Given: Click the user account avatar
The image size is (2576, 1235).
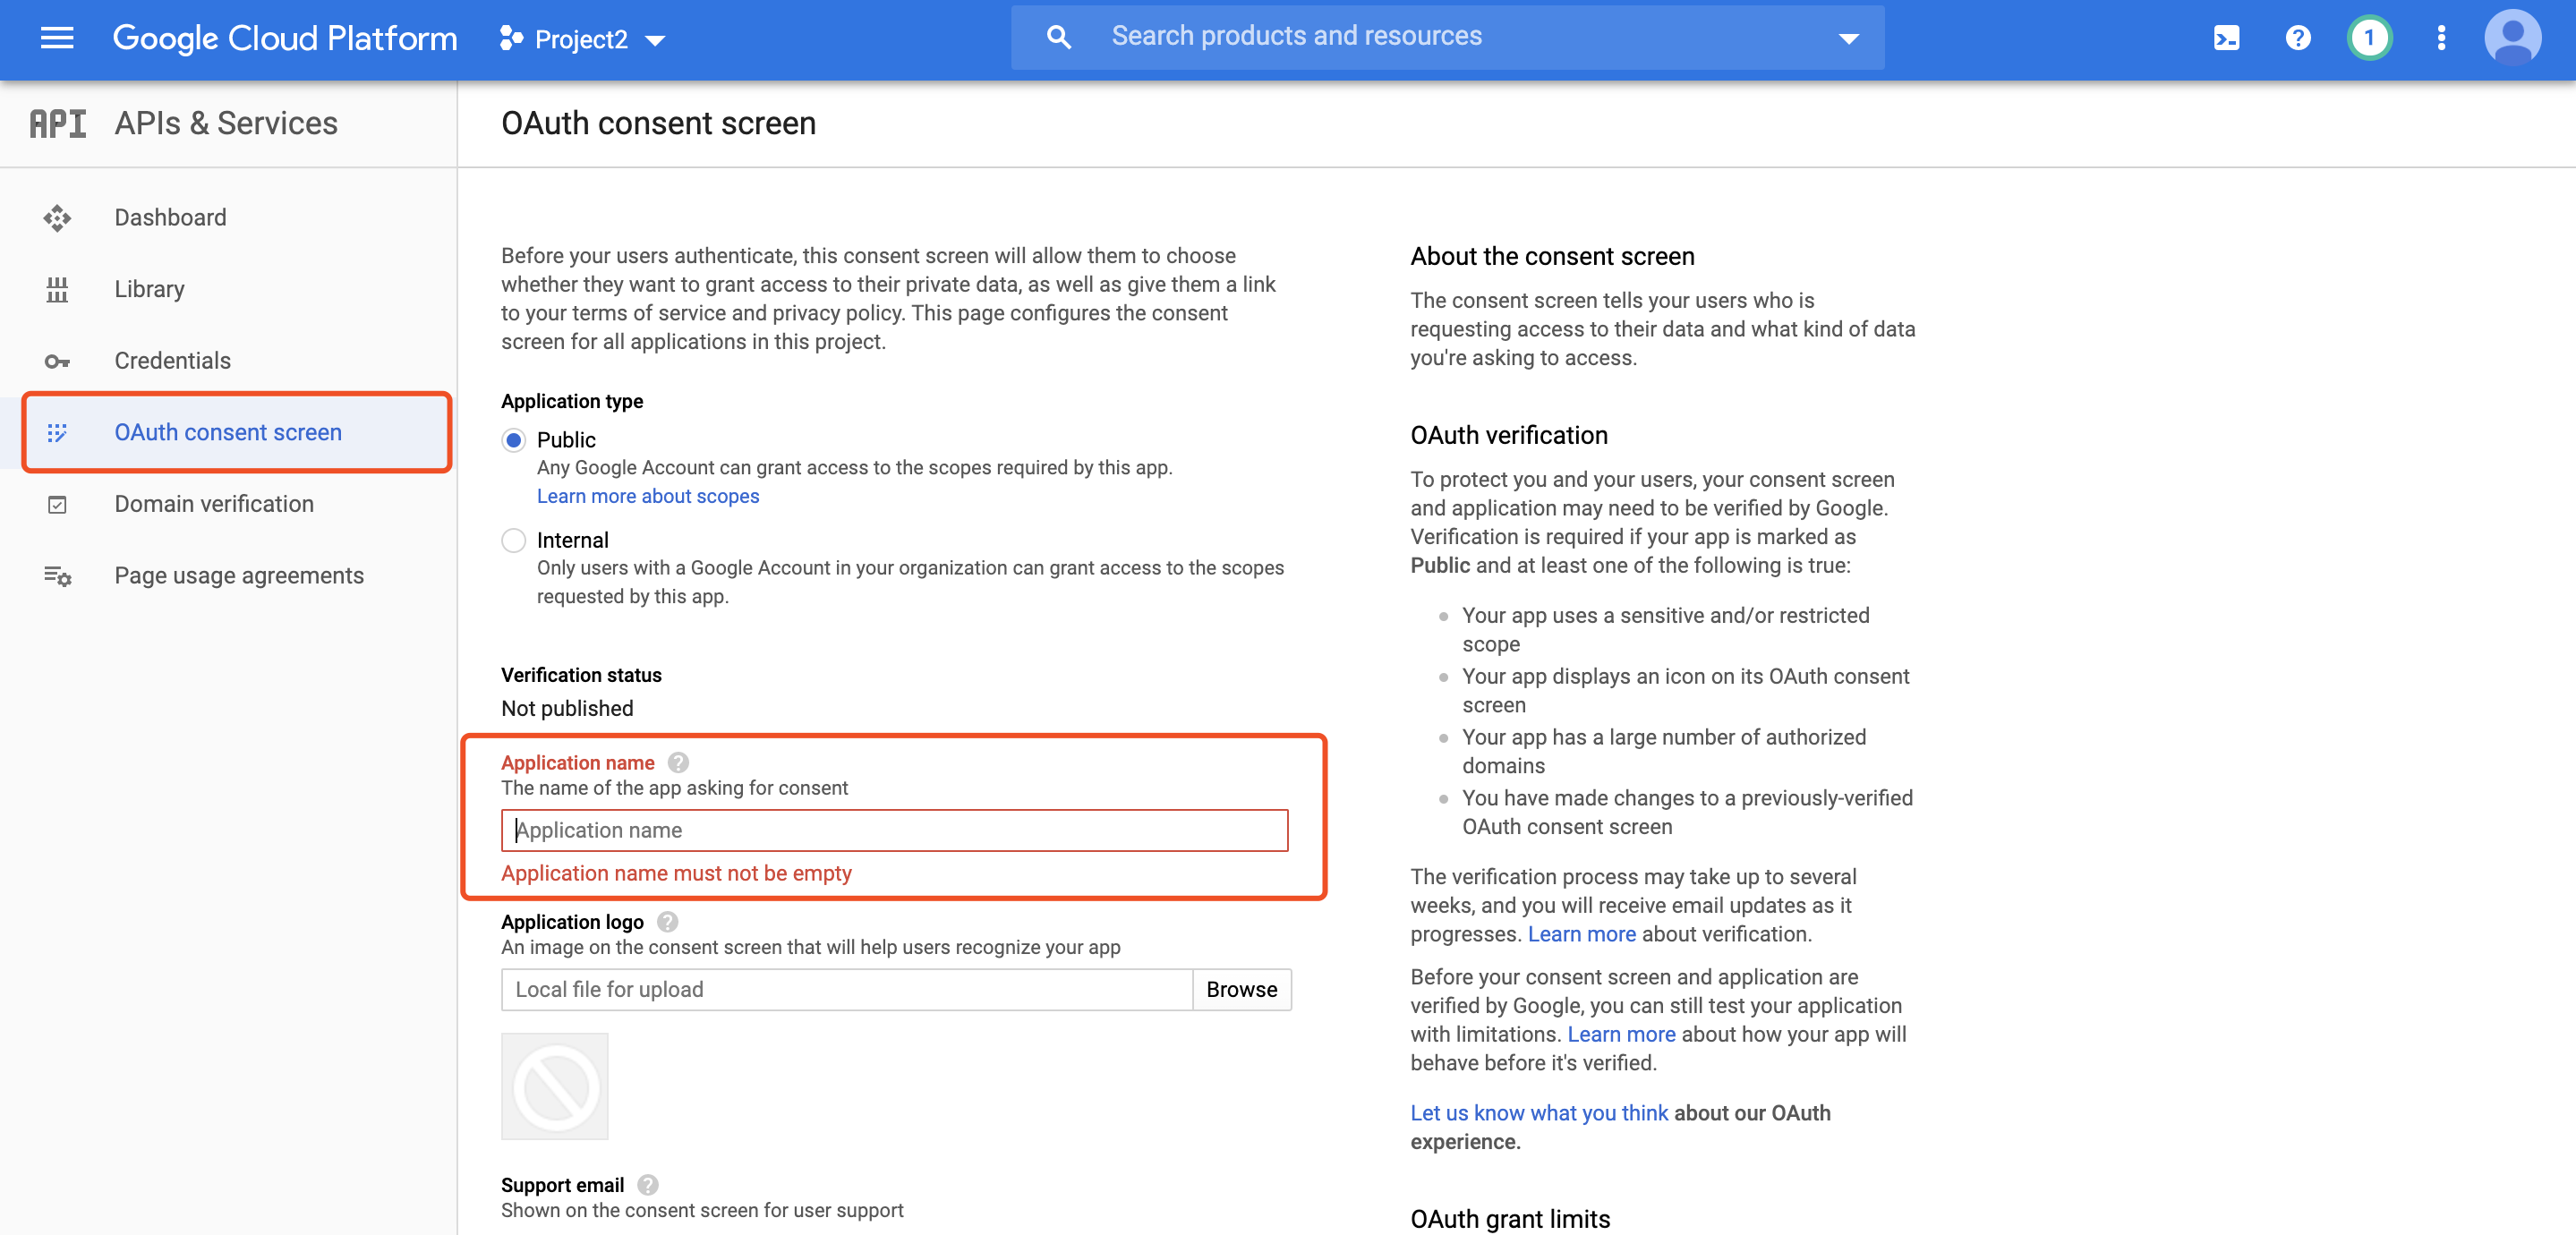Looking at the screenshot, I should pyautogui.click(x=2512, y=39).
